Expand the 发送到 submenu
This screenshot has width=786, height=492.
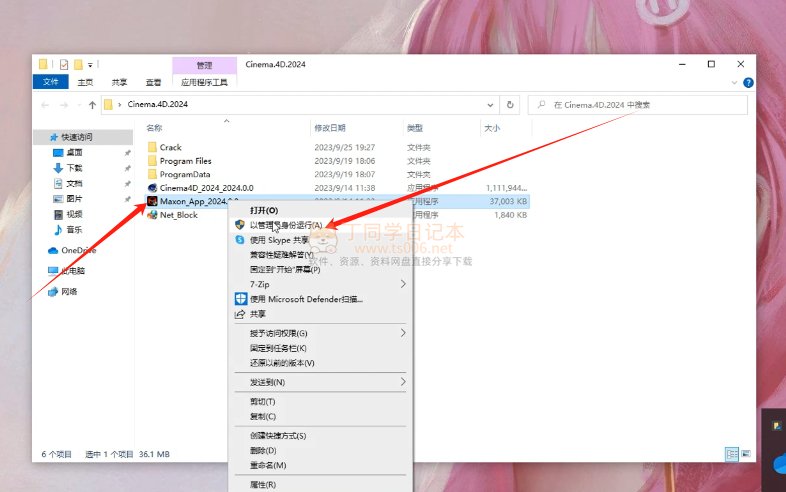click(x=403, y=382)
